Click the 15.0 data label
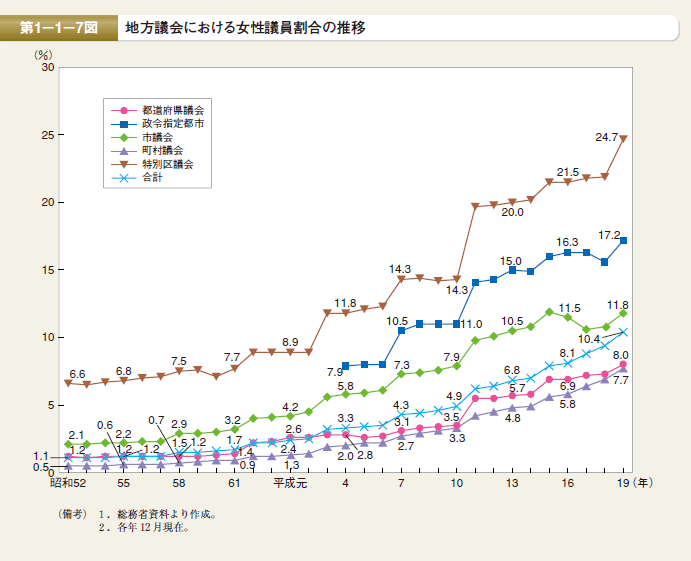 (511, 261)
